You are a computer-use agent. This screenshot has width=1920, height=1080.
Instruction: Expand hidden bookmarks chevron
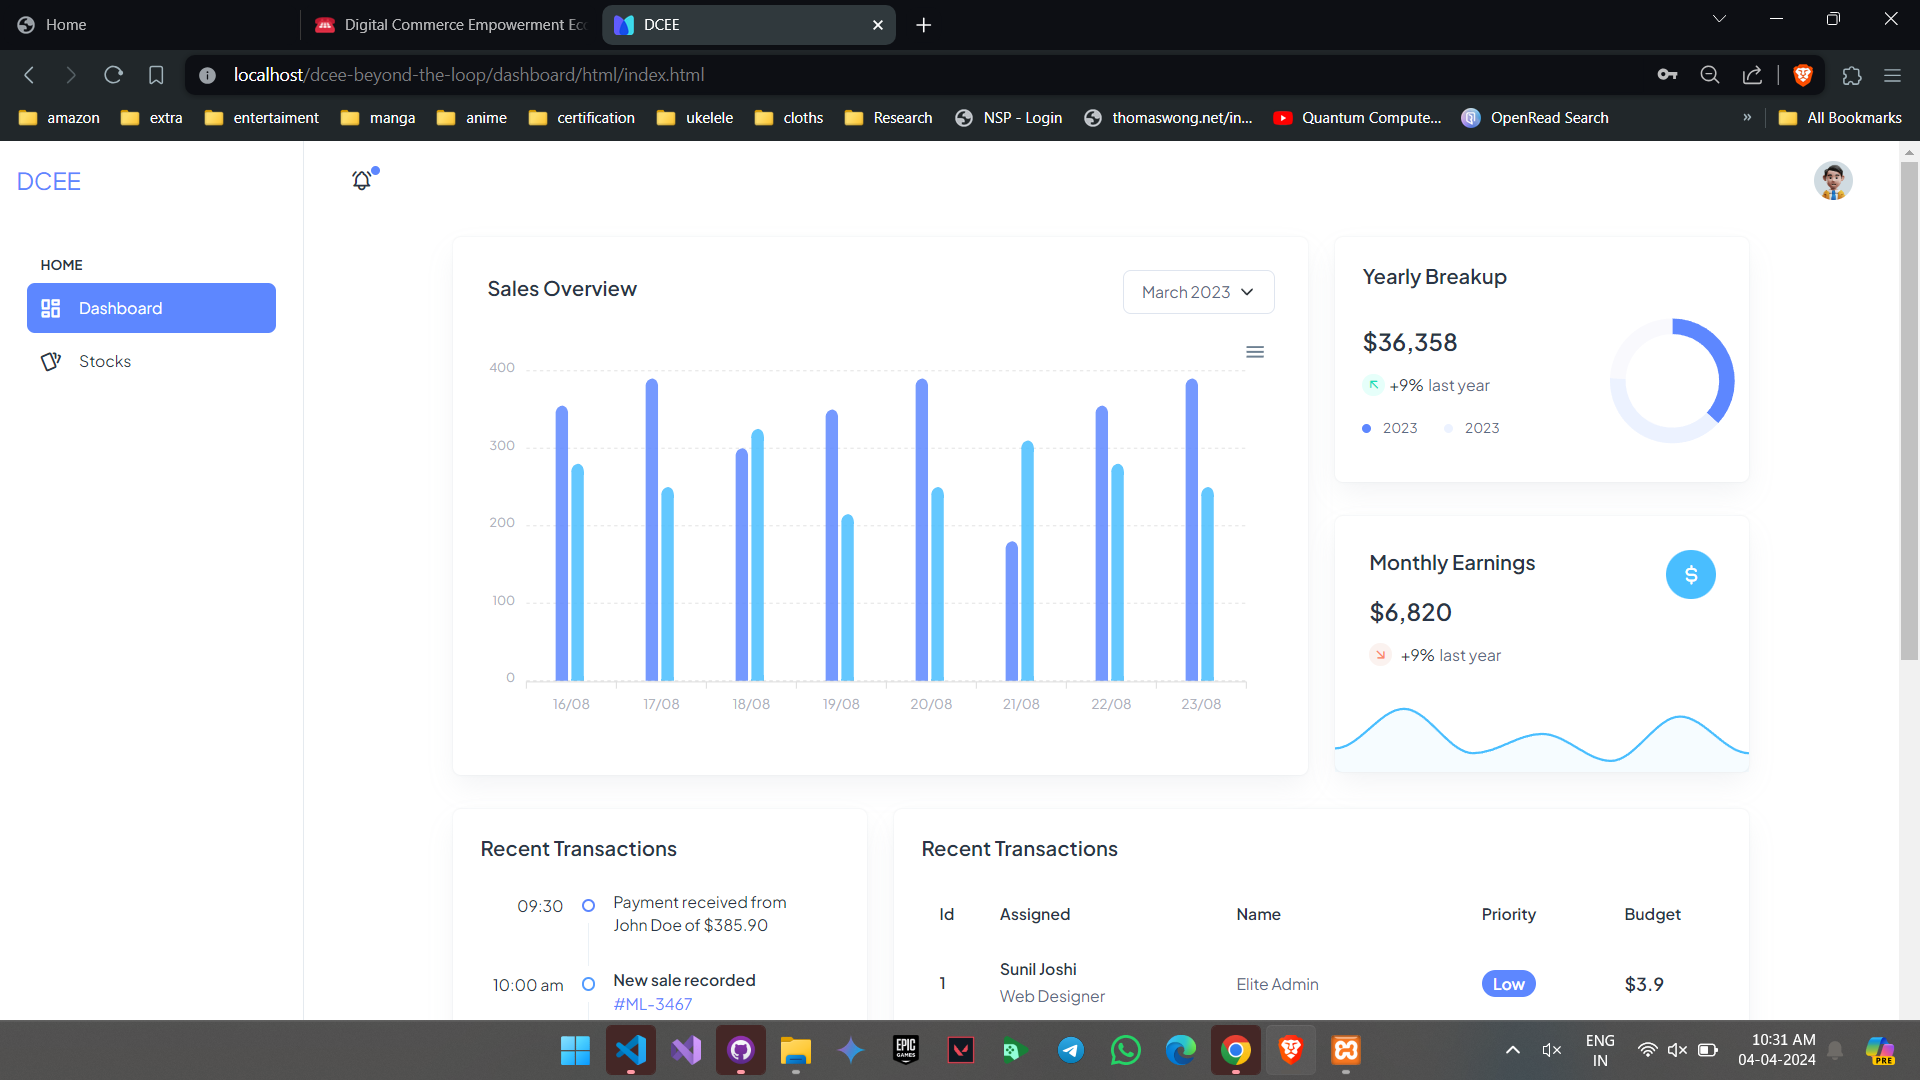tap(1747, 118)
